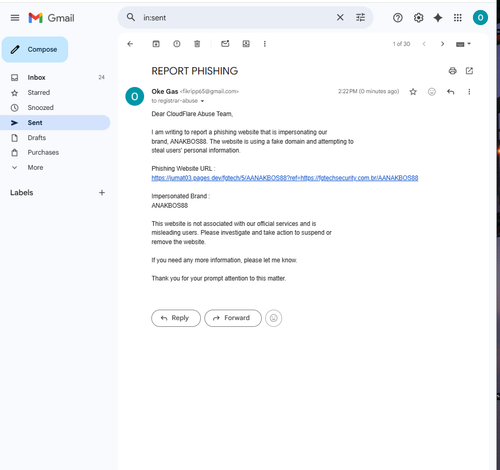Click sender avatar beside Oke Gas
The image size is (500, 470).
(135, 96)
